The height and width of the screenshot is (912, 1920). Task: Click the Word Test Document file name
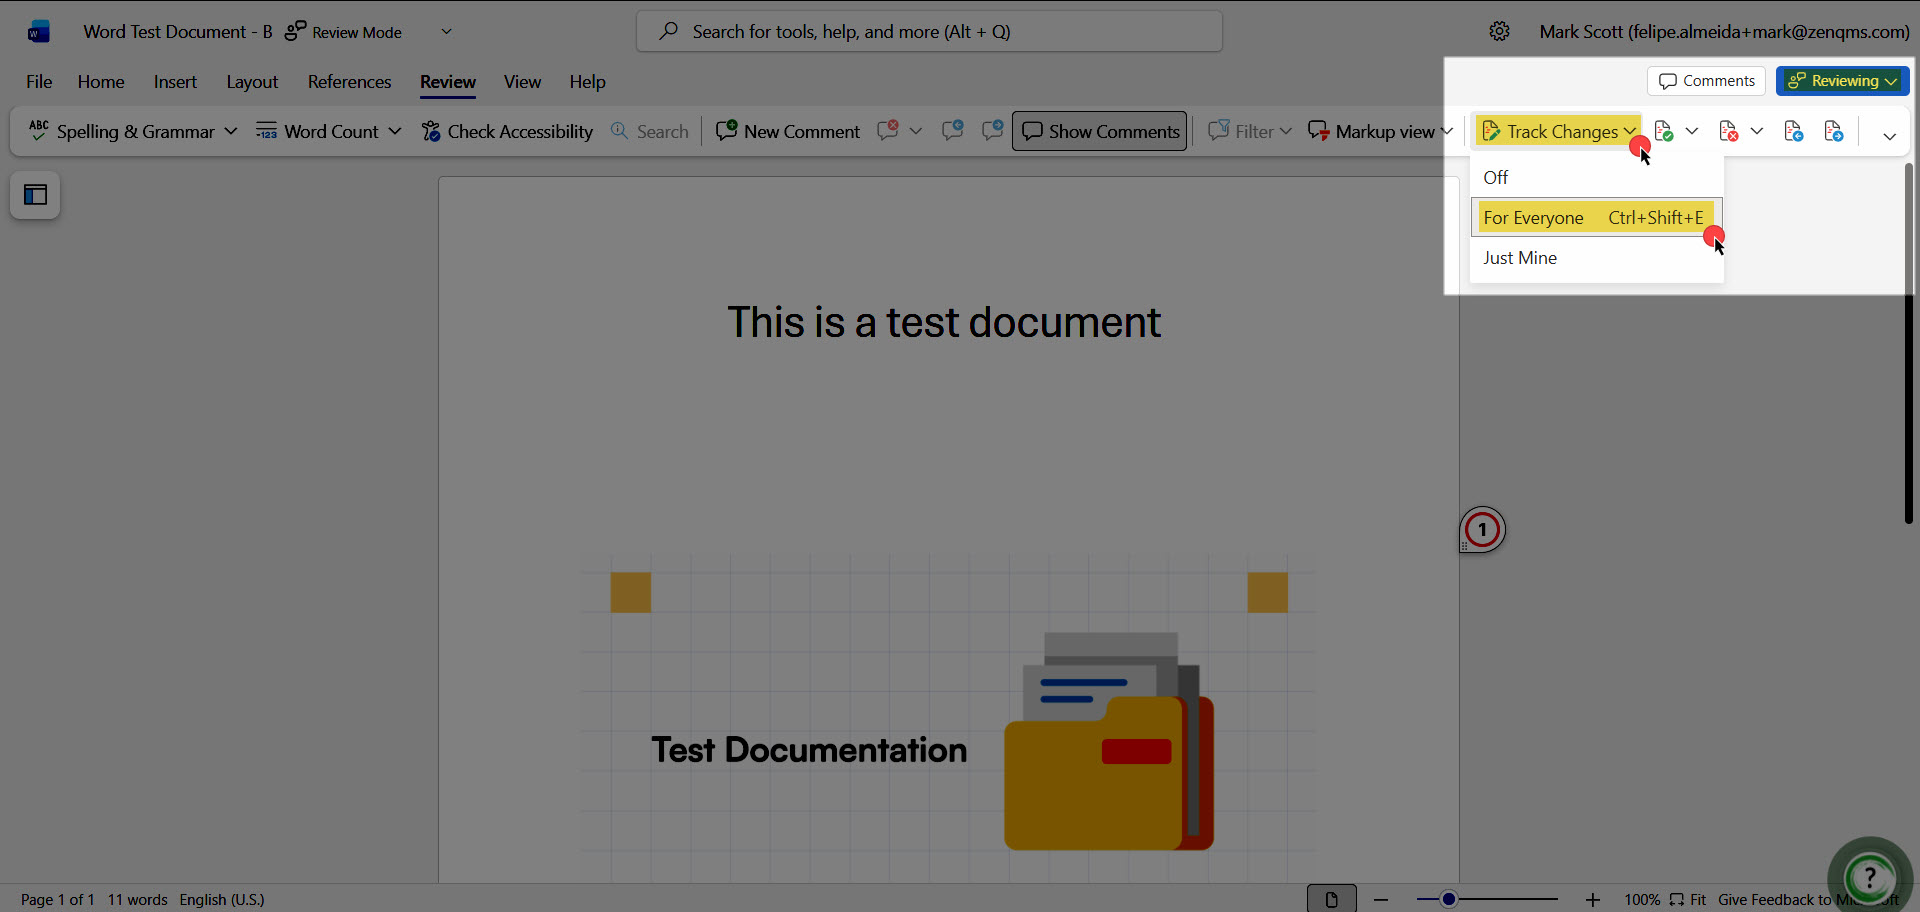click(178, 32)
